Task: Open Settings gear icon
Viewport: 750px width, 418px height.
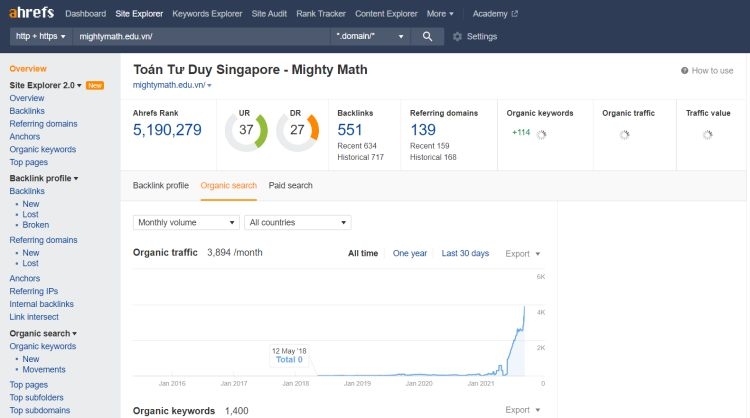Action: [x=457, y=36]
